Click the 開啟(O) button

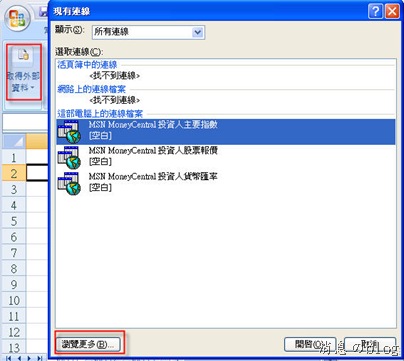(310, 344)
